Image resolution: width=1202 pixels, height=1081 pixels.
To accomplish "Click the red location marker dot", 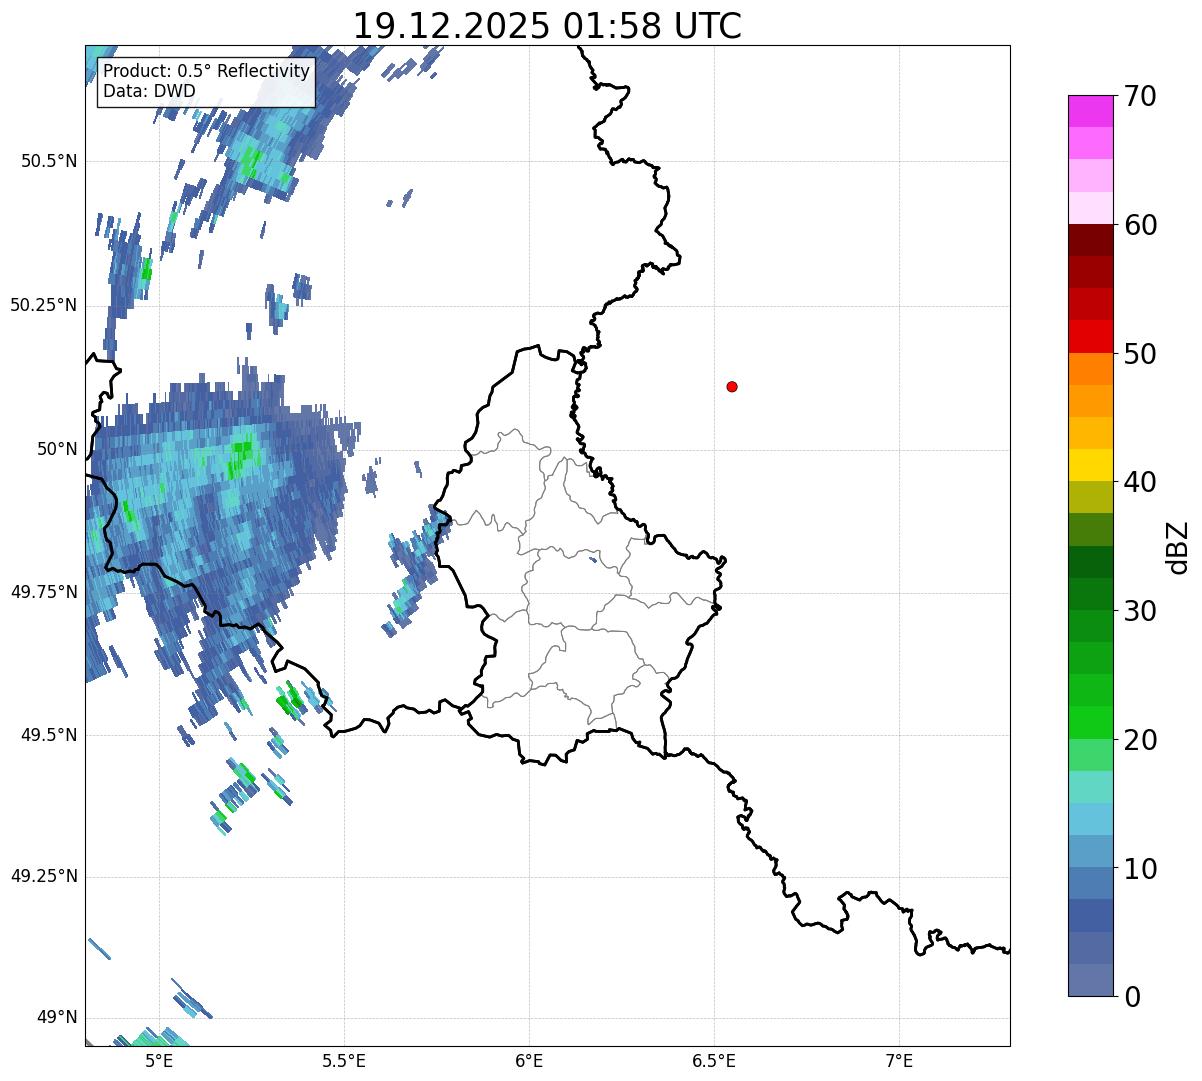I will 732,386.
